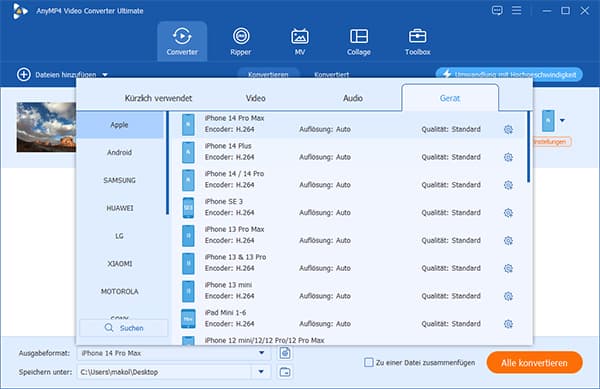Click the device profile list scrollbar
Screen dimensions: 600x389
[528, 146]
